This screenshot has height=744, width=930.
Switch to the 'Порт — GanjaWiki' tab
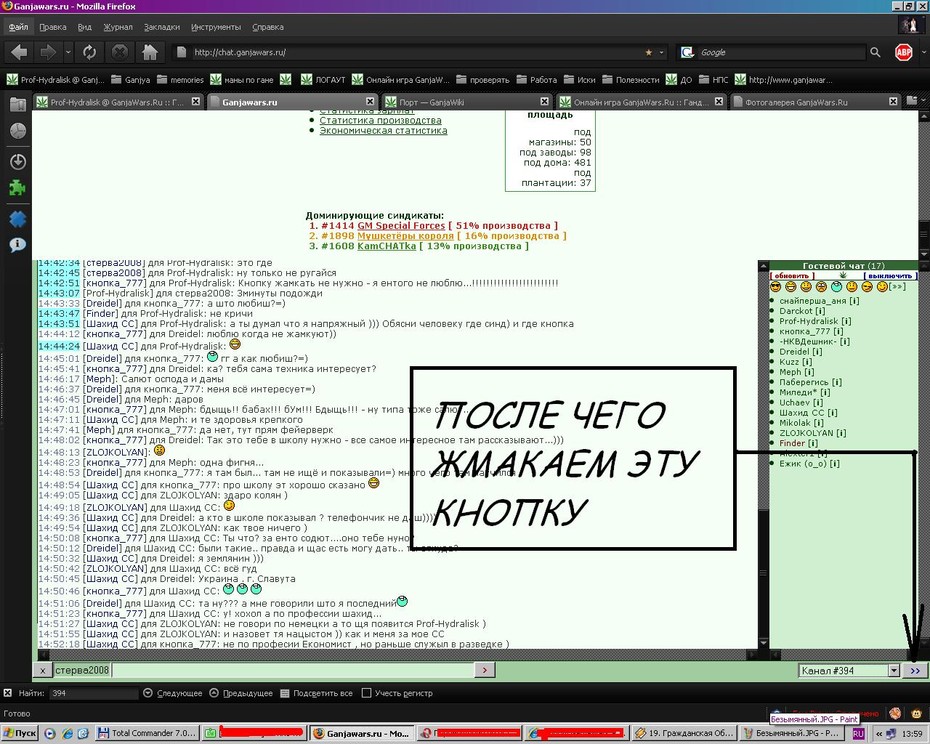466,102
